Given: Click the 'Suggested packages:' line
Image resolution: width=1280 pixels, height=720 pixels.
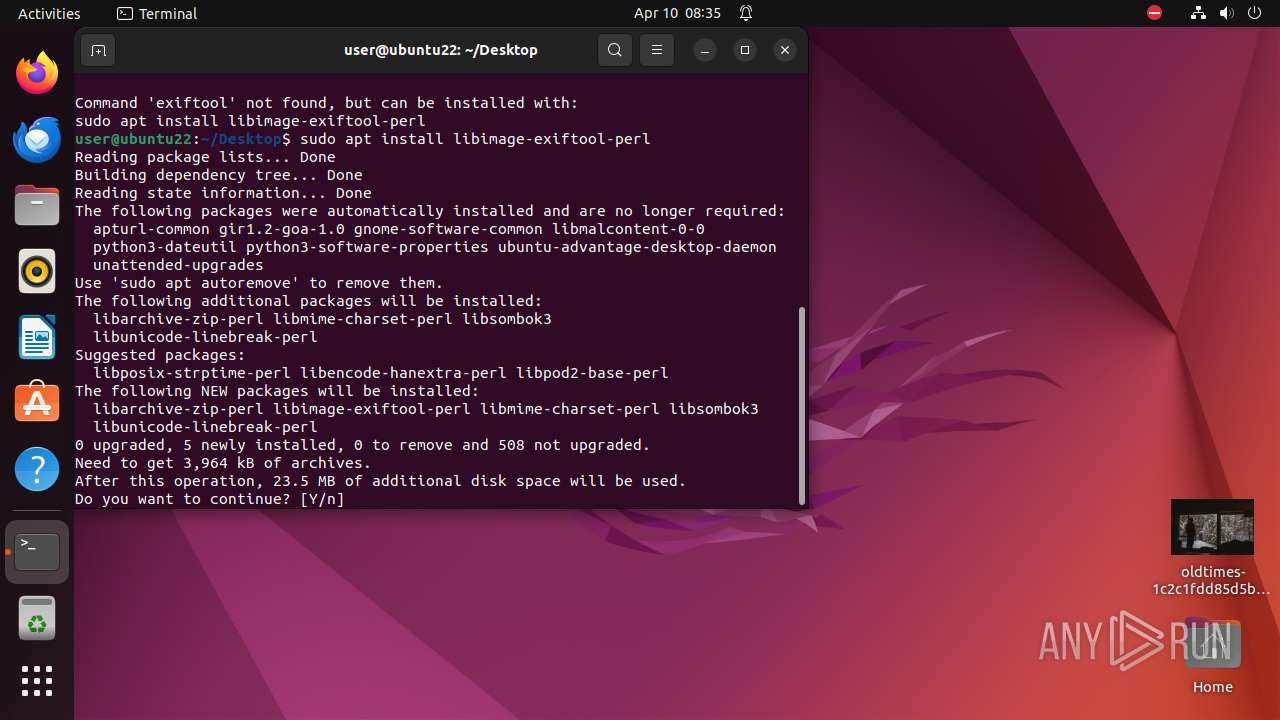Looking at the screenshot, I should point(160,355).
